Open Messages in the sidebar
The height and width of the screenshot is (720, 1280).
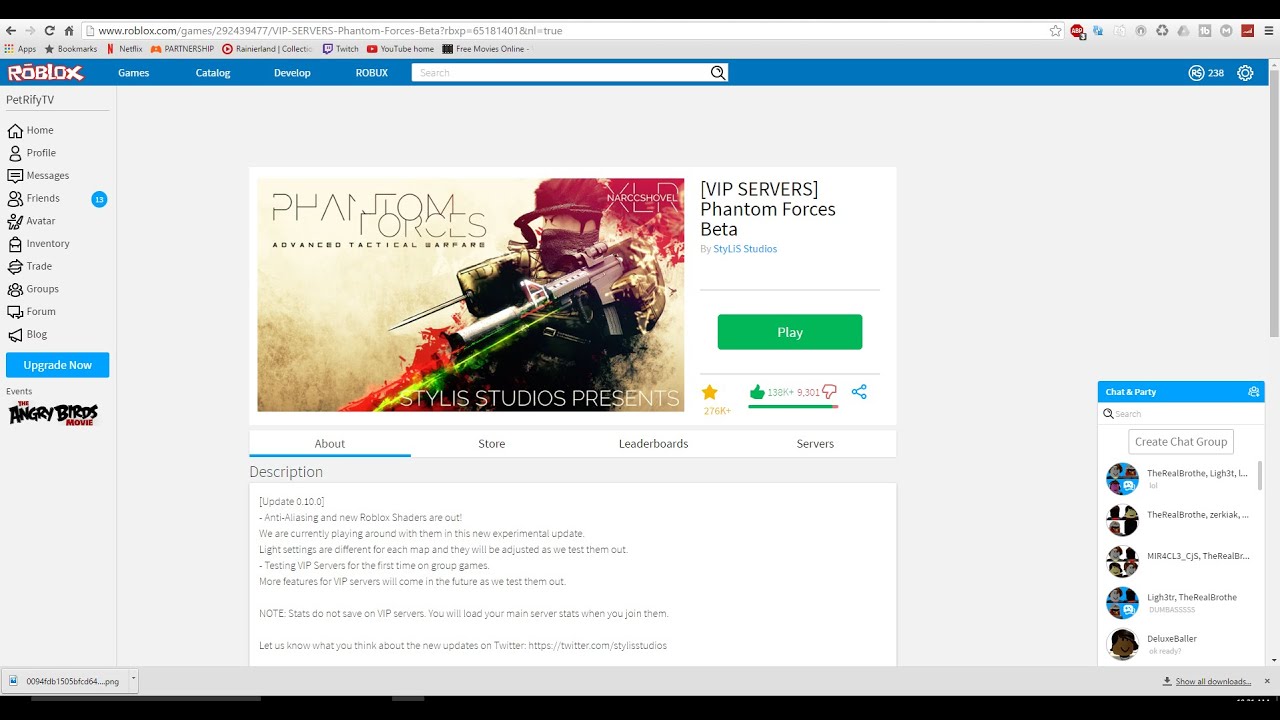(38, 176)
